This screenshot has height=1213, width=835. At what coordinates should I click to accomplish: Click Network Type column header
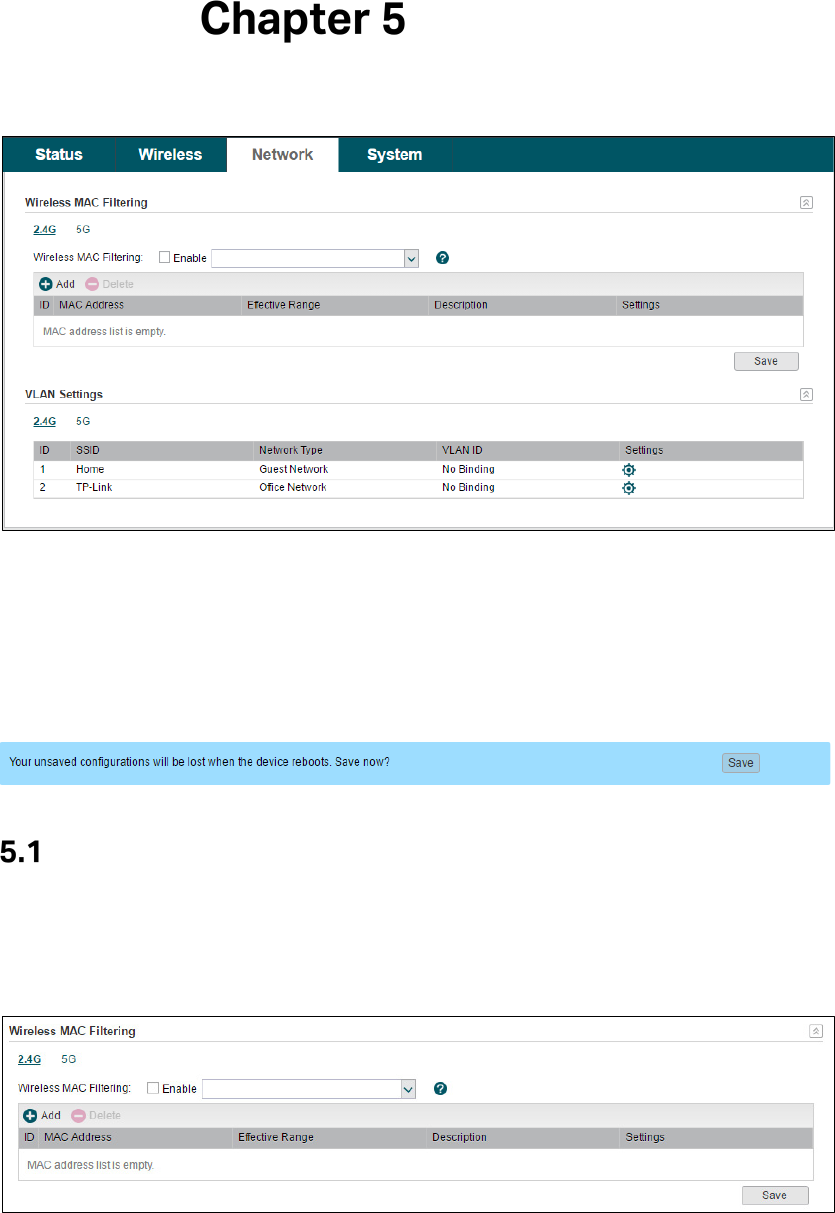291,450
